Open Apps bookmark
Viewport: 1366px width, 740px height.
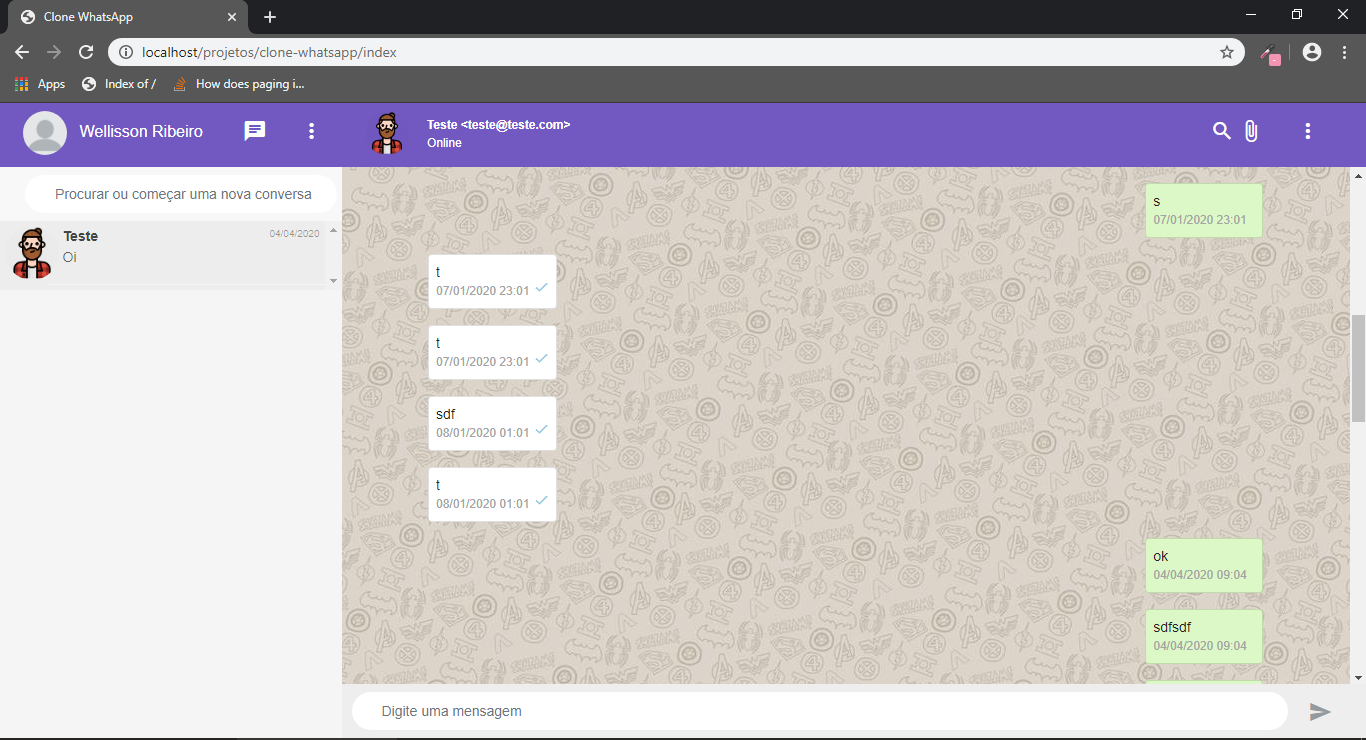40,84
